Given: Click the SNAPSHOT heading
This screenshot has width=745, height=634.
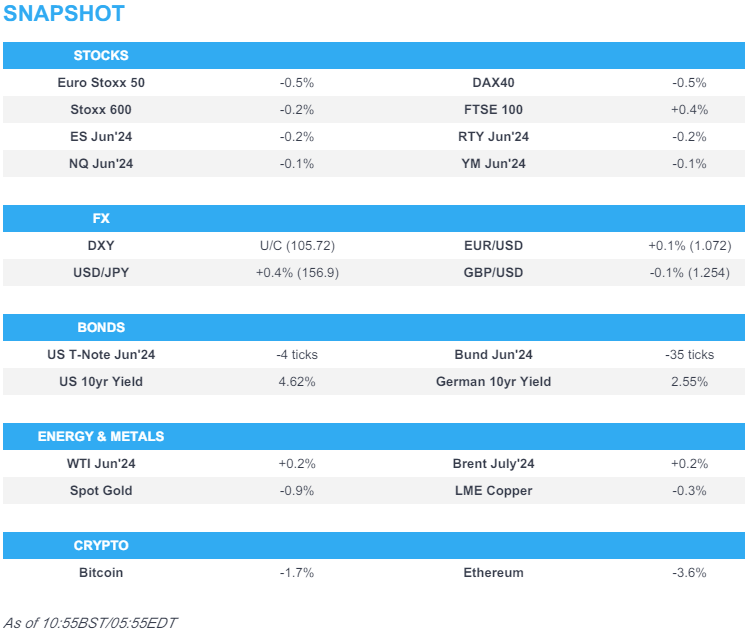Looking at the screenshot, I should coord(64,14).
